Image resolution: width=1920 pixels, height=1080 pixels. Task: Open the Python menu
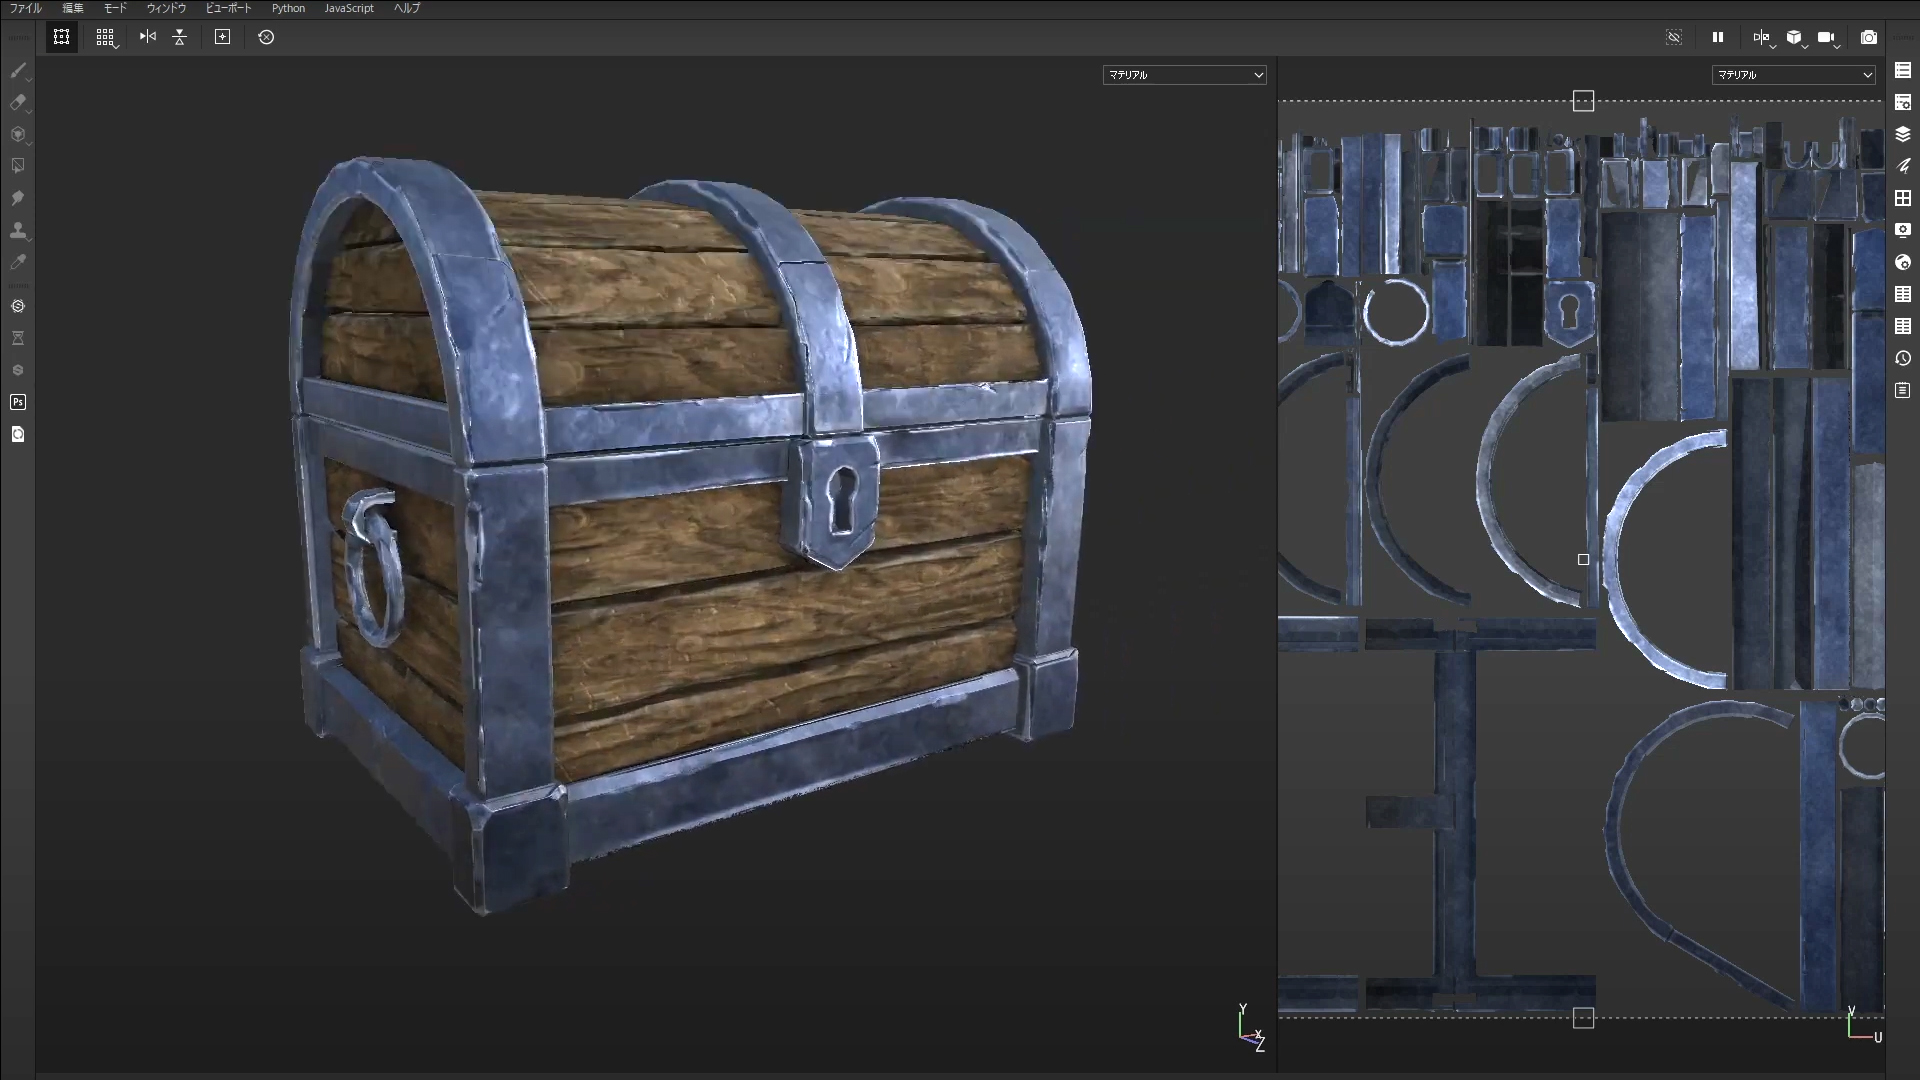tap(288, 8)
